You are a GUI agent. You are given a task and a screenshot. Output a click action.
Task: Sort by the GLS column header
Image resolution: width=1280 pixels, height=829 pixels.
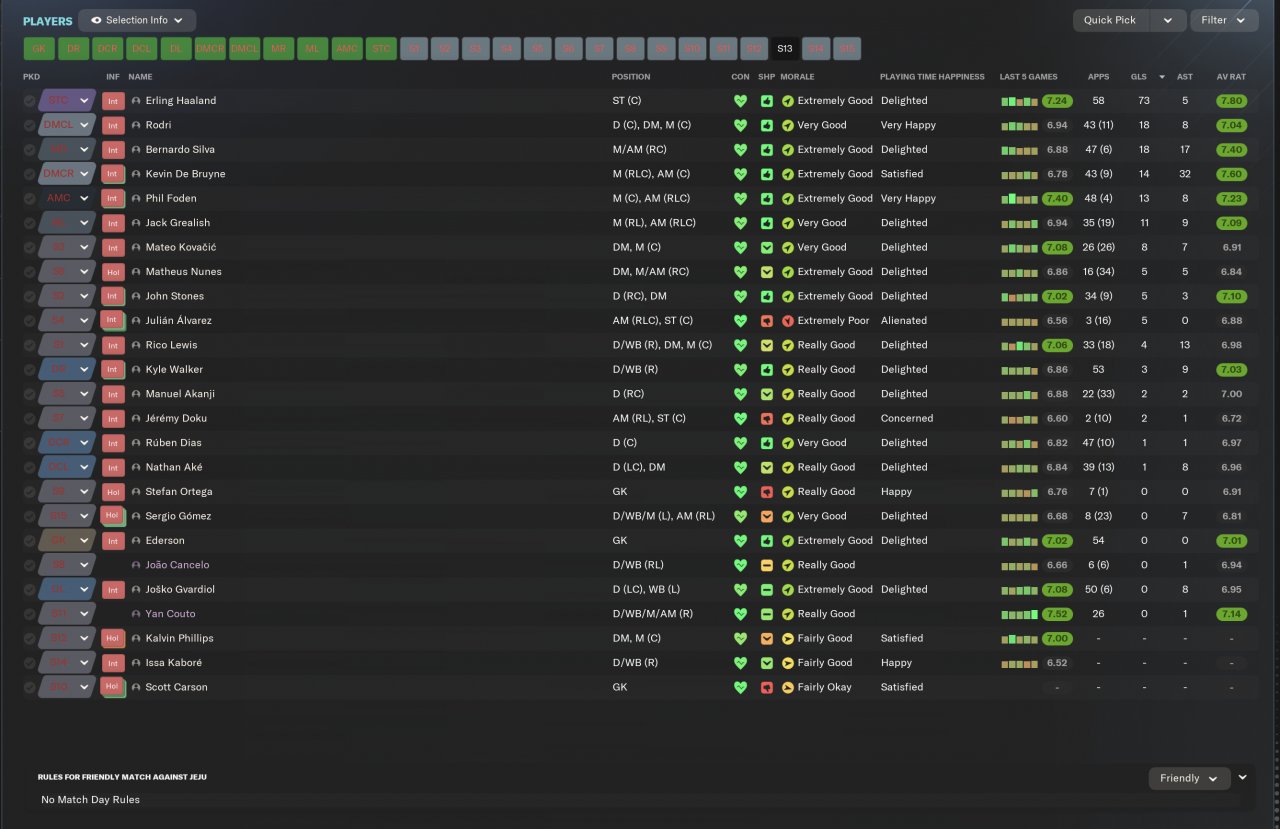[1139, 77]
